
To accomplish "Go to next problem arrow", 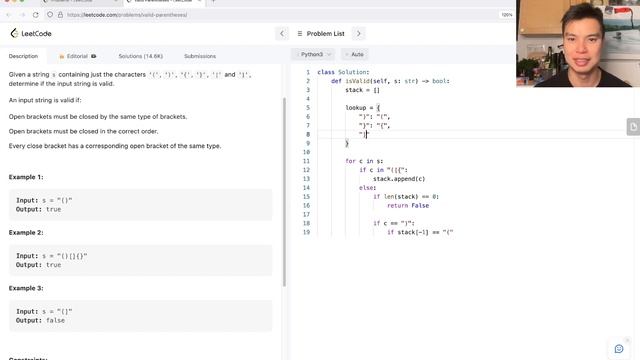I will pos(359,33).
